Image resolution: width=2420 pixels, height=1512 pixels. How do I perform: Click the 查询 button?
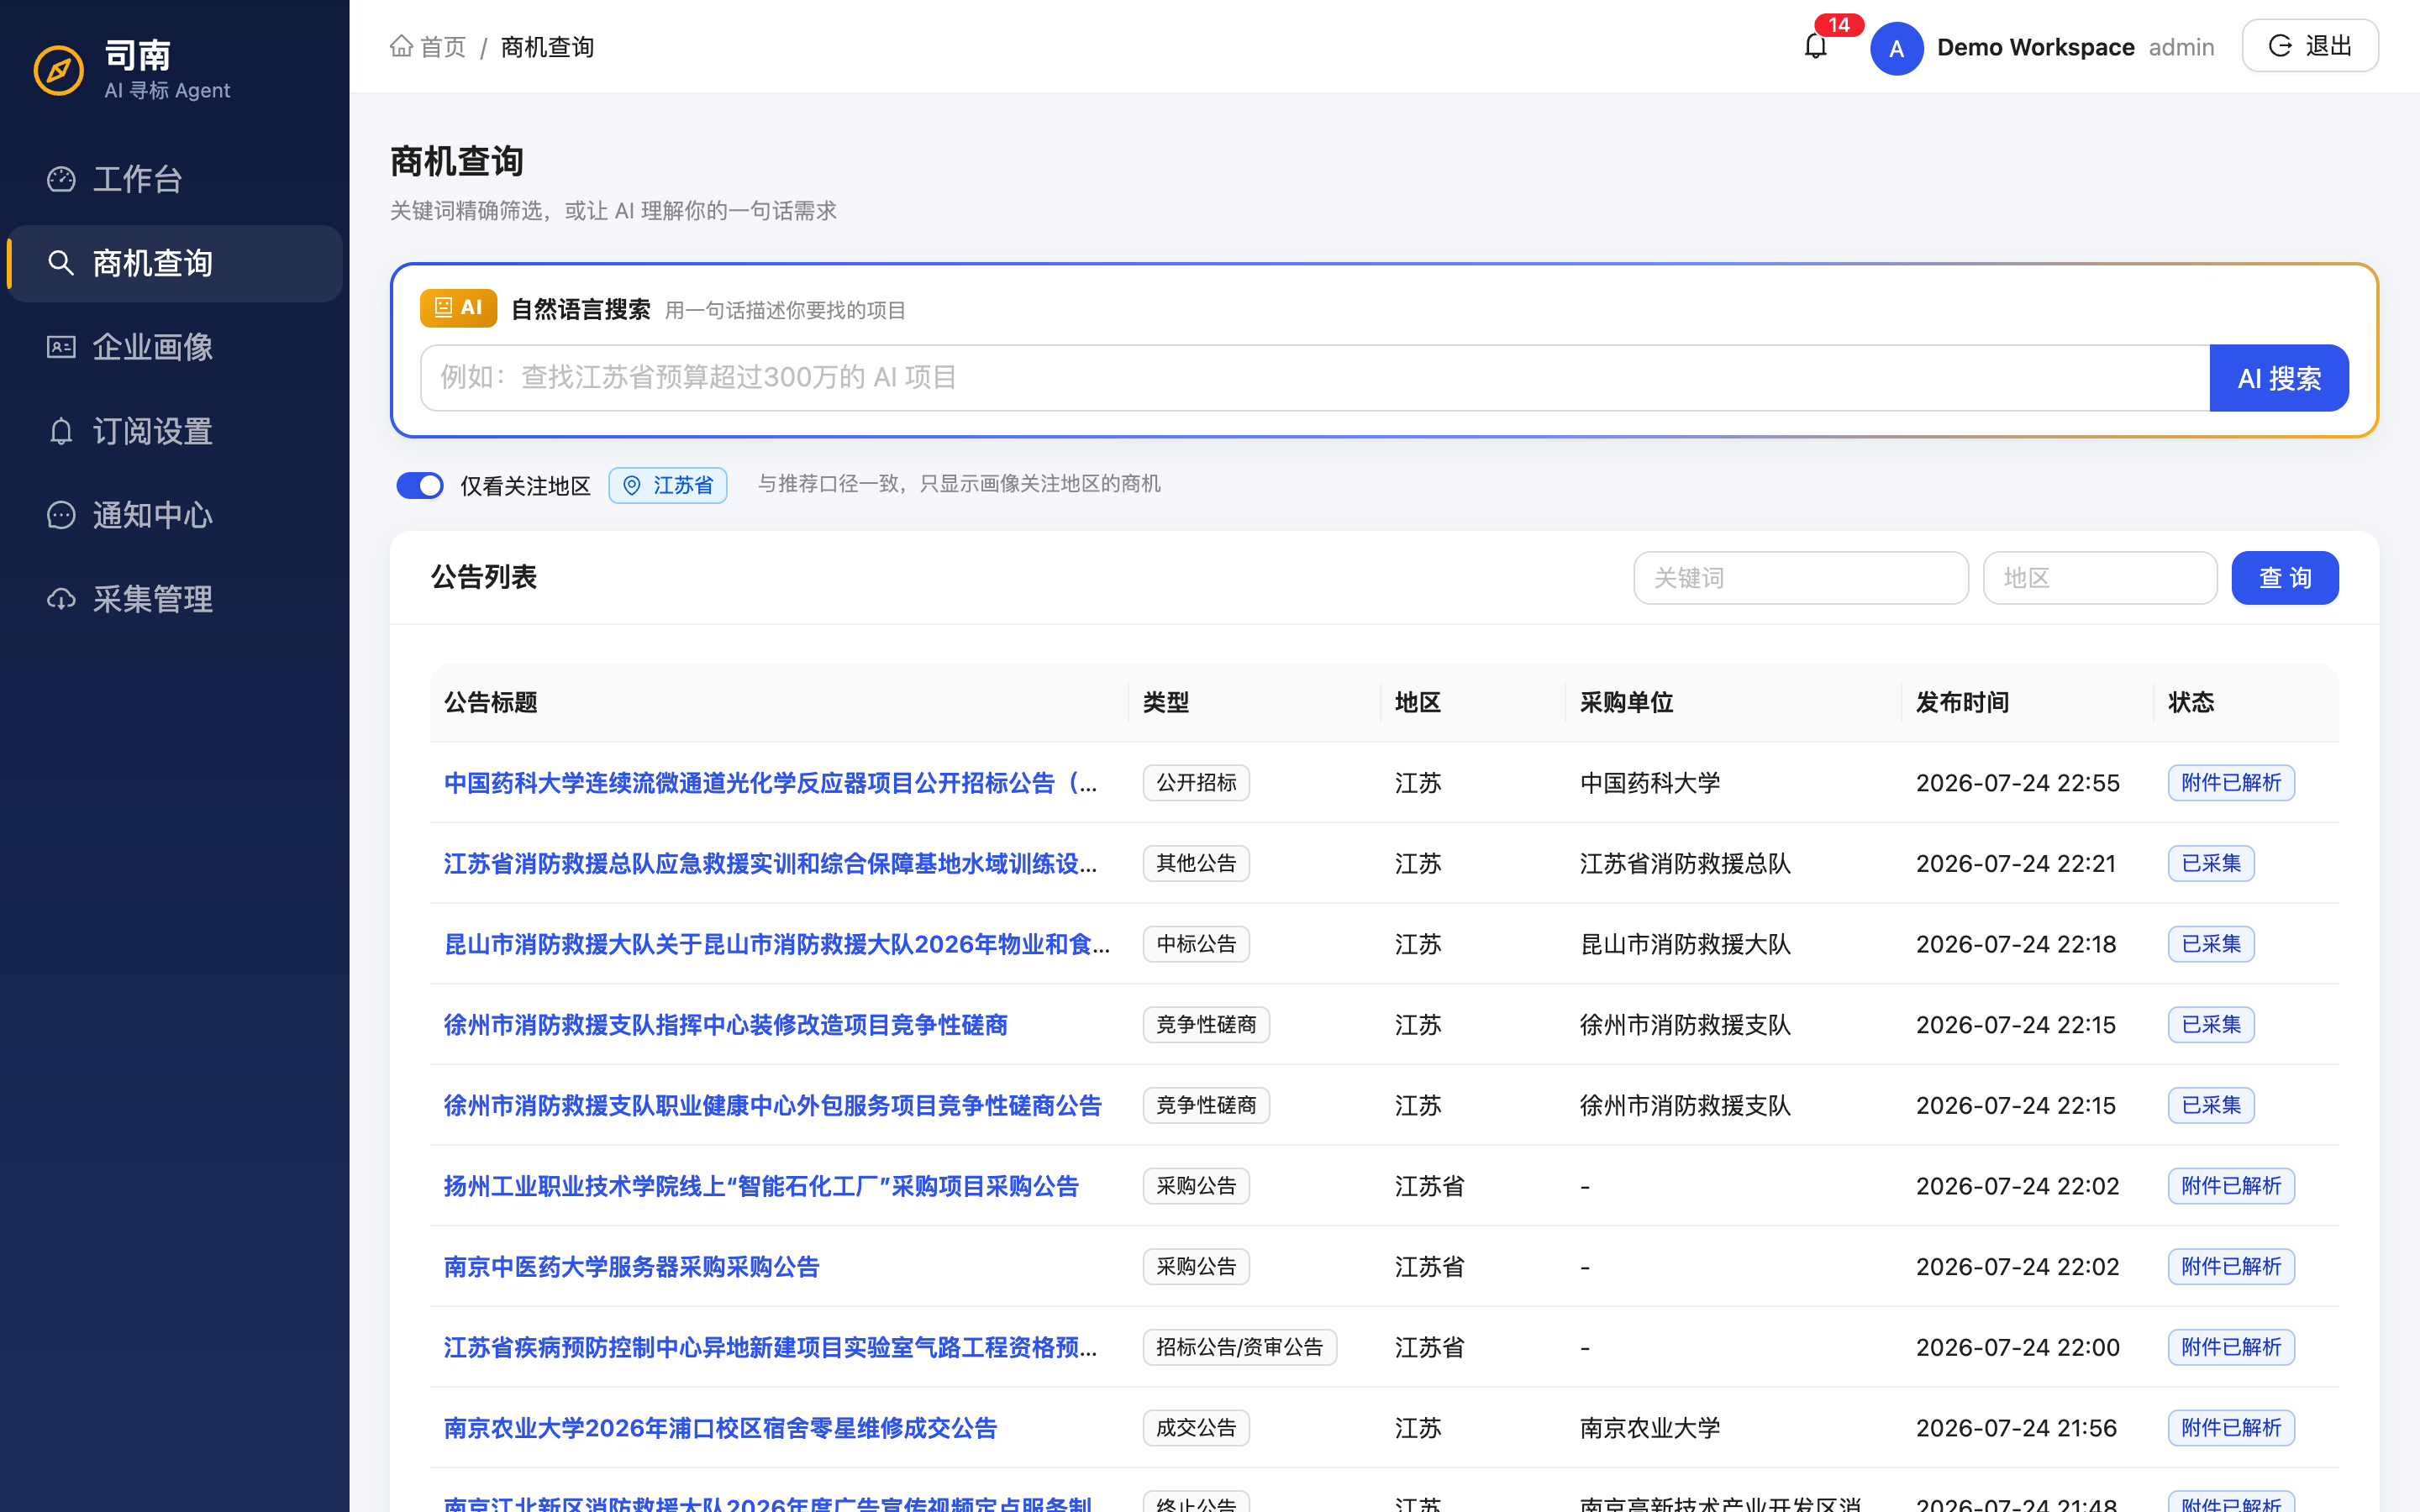coord(2285,578)
